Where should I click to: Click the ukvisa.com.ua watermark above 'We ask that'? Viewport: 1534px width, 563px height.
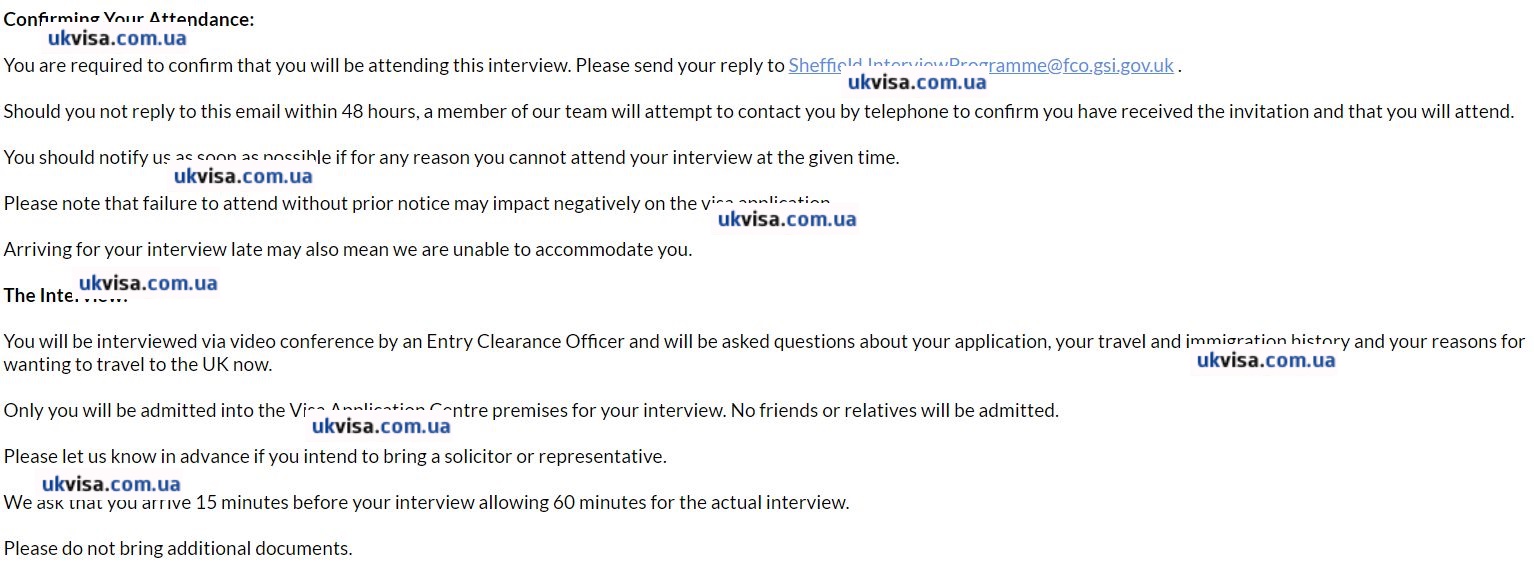click(111, 485)
